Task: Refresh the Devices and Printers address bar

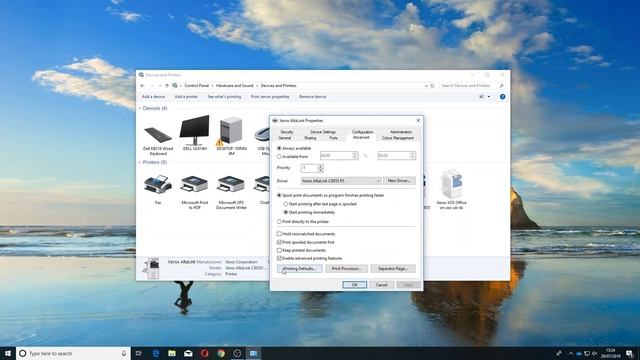Action: coord(433,86)
